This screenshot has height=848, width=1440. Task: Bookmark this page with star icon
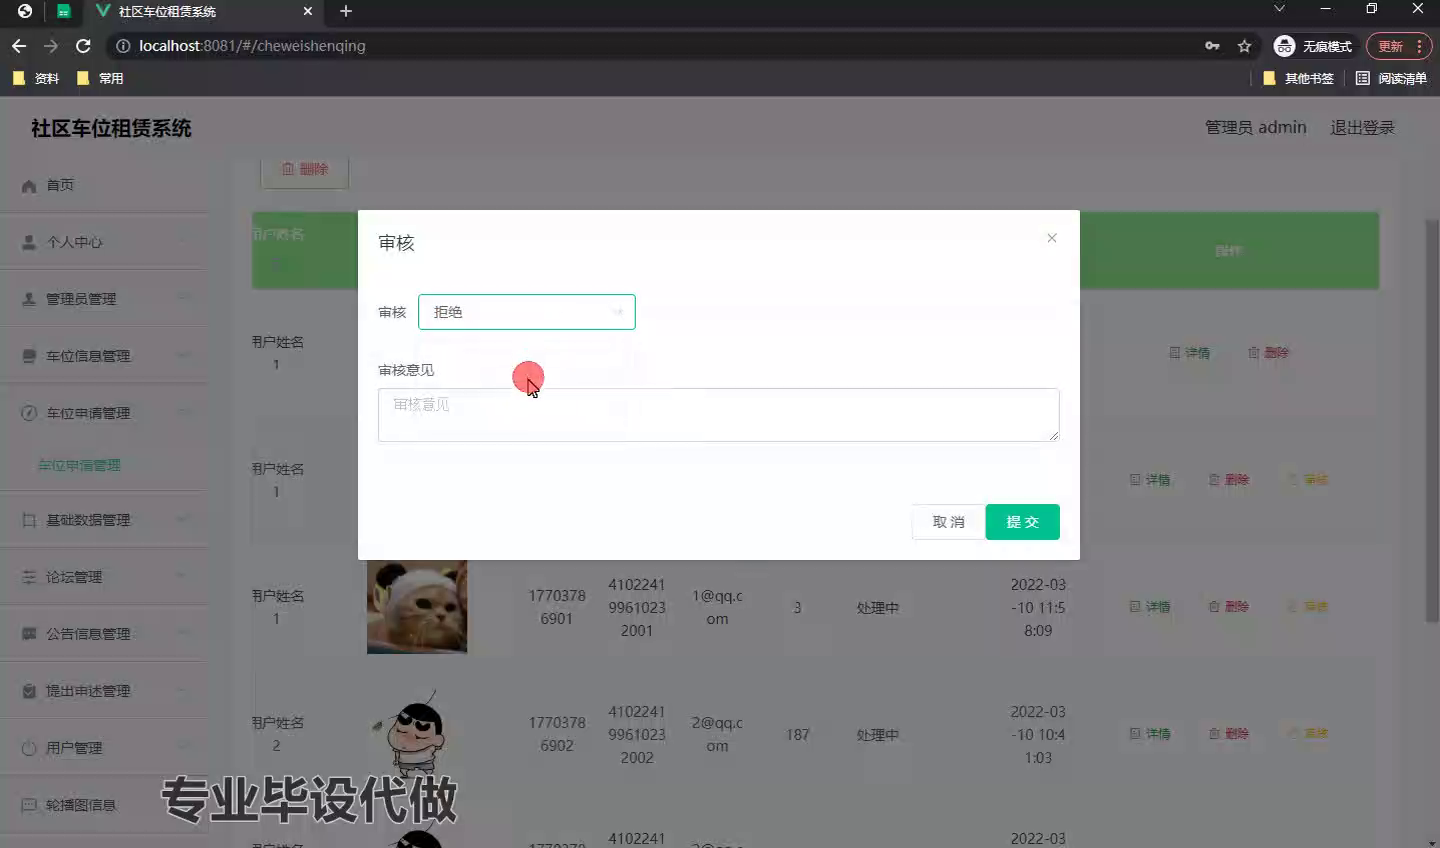coord(1244,46)
